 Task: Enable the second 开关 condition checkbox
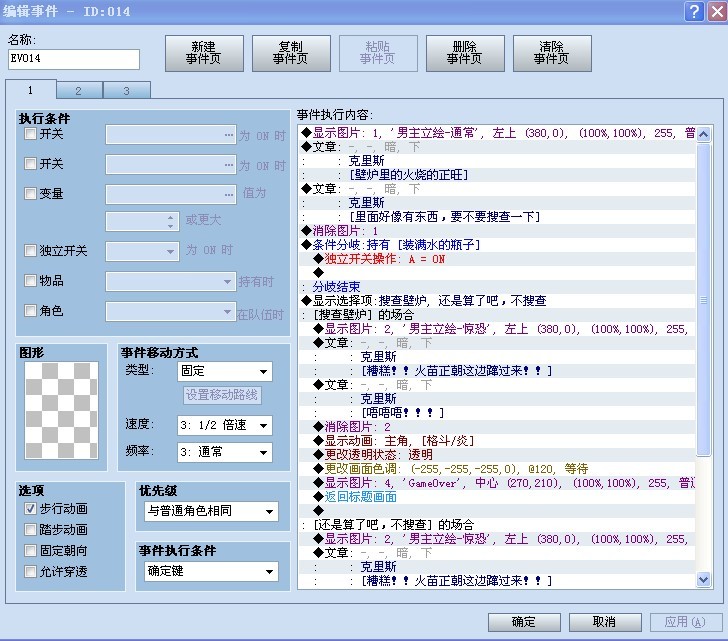click(30, 163)
